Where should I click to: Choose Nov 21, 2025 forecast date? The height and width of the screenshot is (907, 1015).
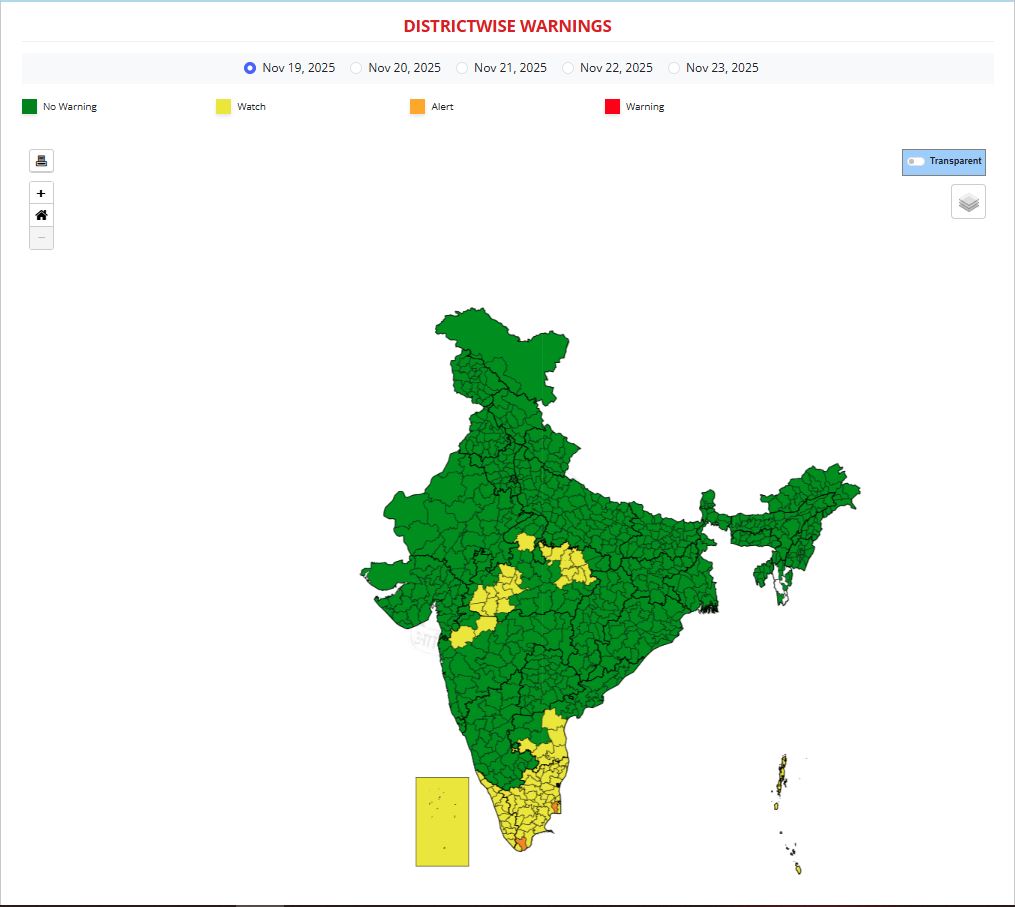coord(462,68)
